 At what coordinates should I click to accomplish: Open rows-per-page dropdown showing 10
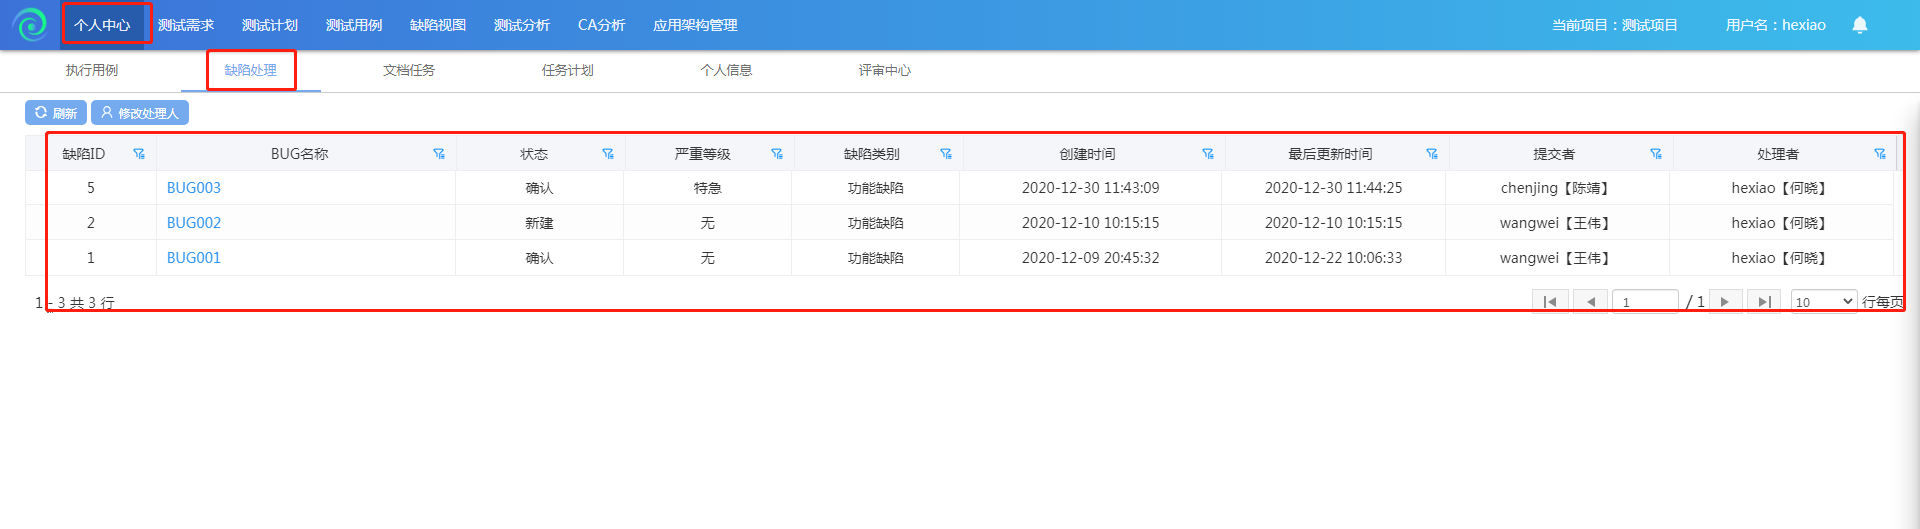point(1824,302)
